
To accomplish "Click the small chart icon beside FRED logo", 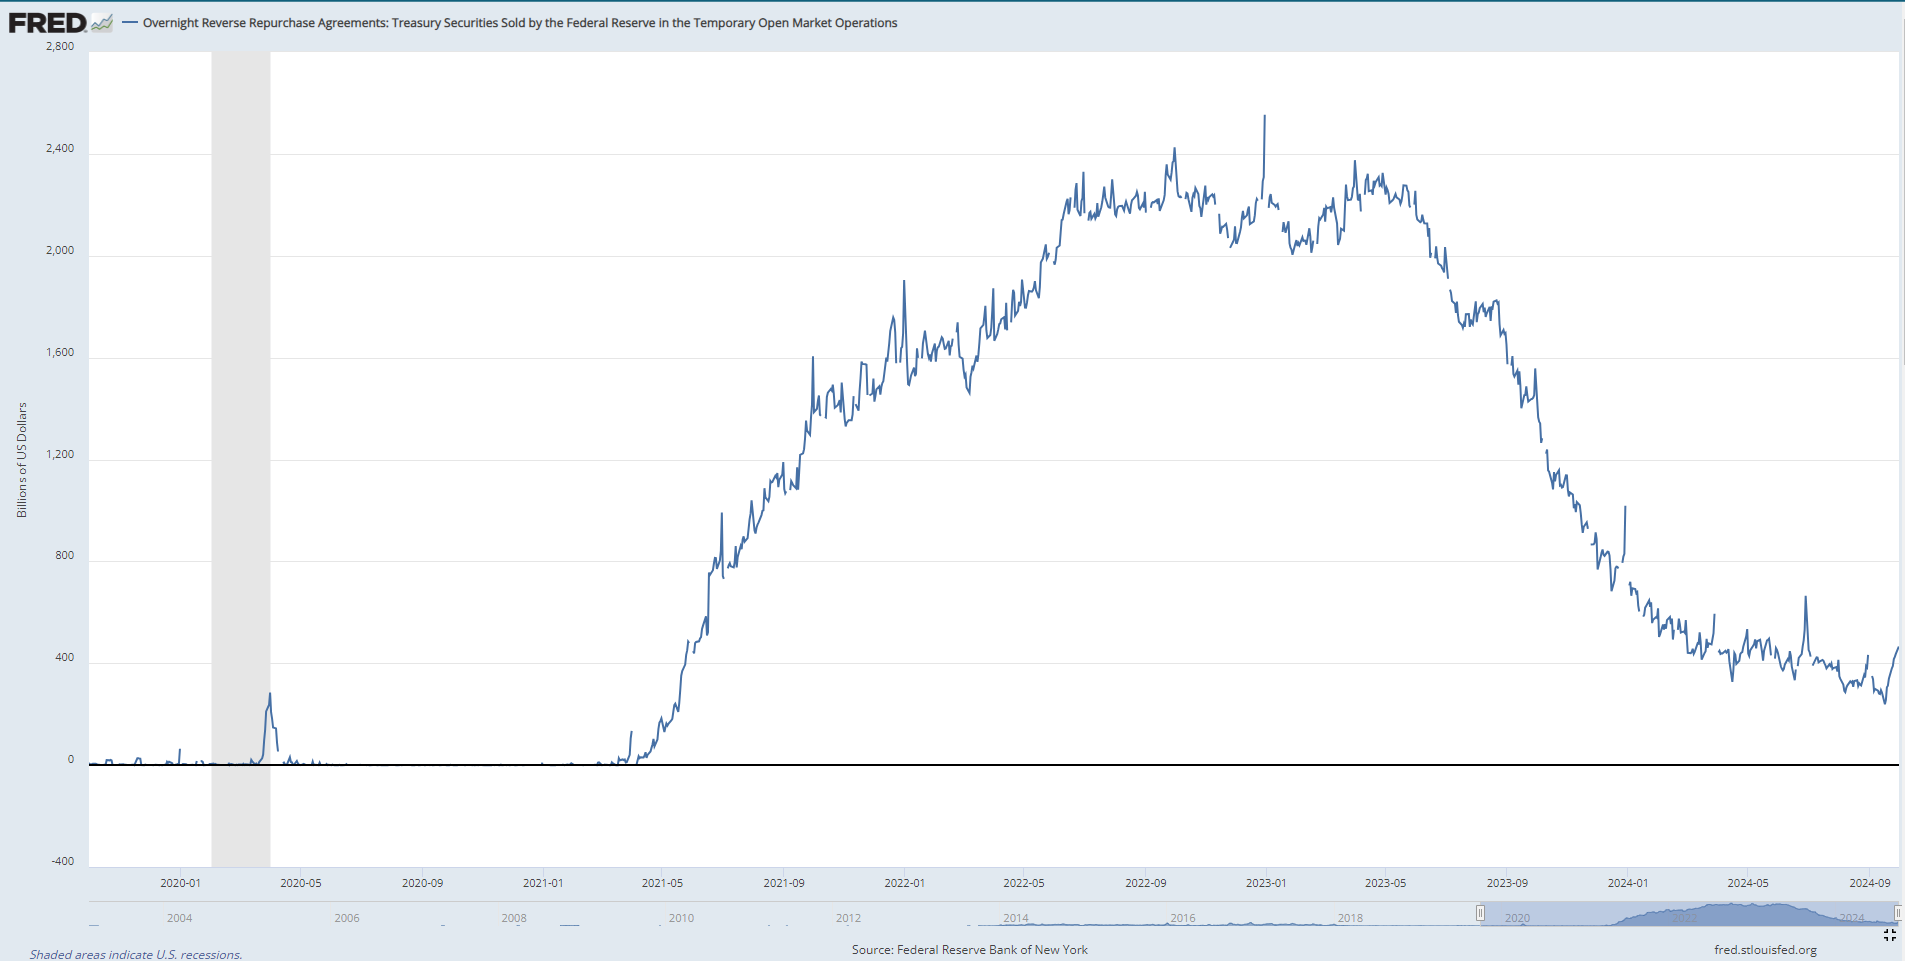I will click(102, 23).
